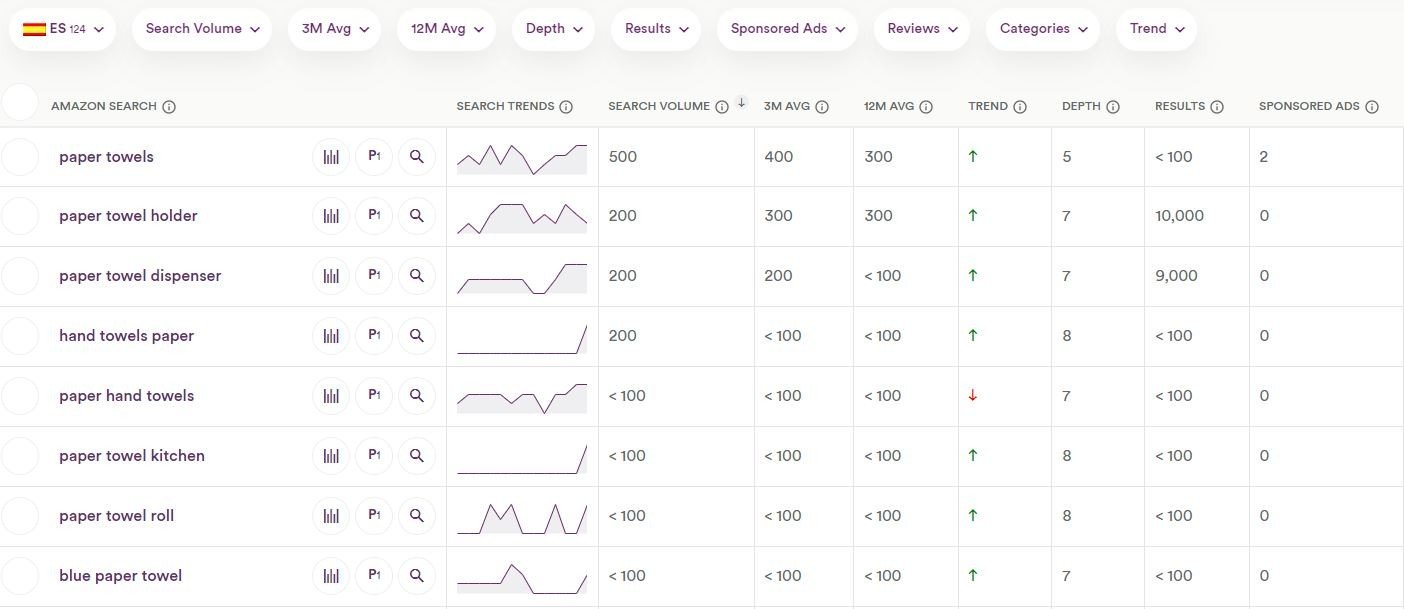Select the paper towel roll row checkbox
Image resolution: width=1404 pixels, height=609 pixels.
coord(20,516)
